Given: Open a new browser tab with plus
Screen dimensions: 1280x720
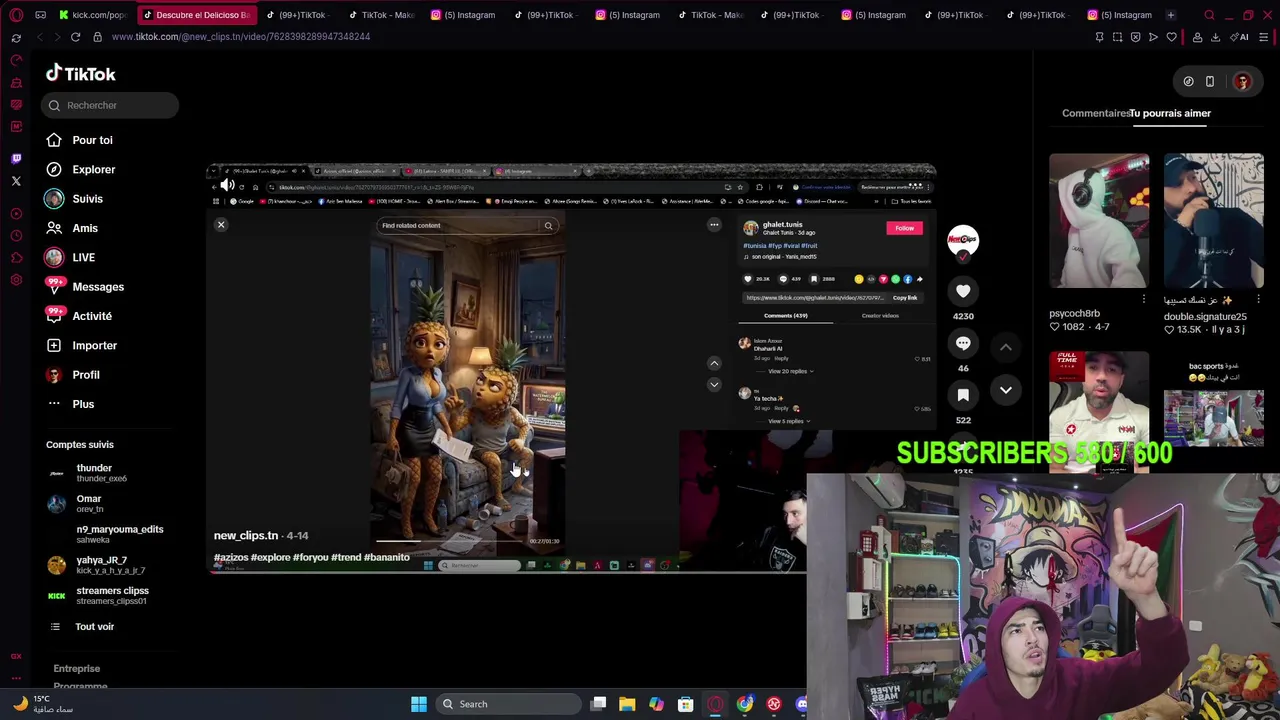Looking at the screenshot, I should tap(1170, 15).
